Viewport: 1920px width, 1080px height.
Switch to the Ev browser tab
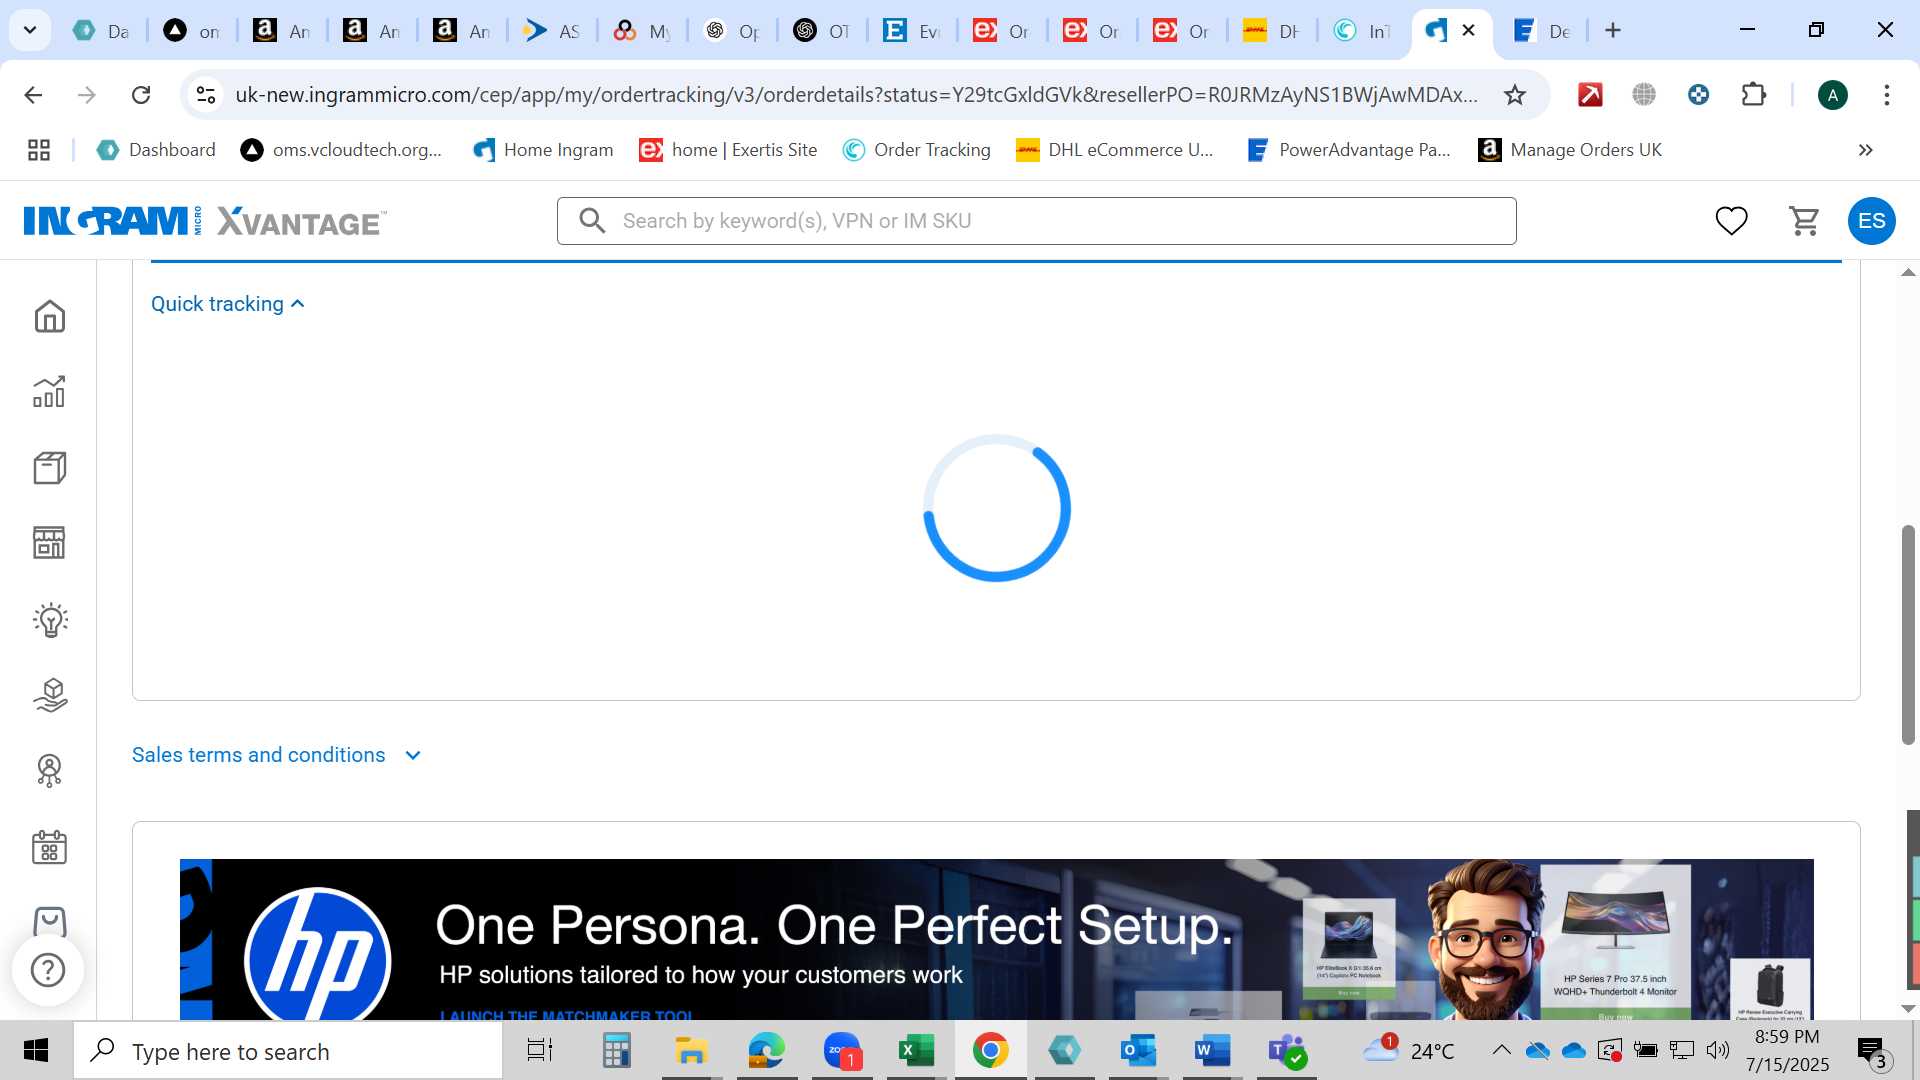tap(911, 31)
